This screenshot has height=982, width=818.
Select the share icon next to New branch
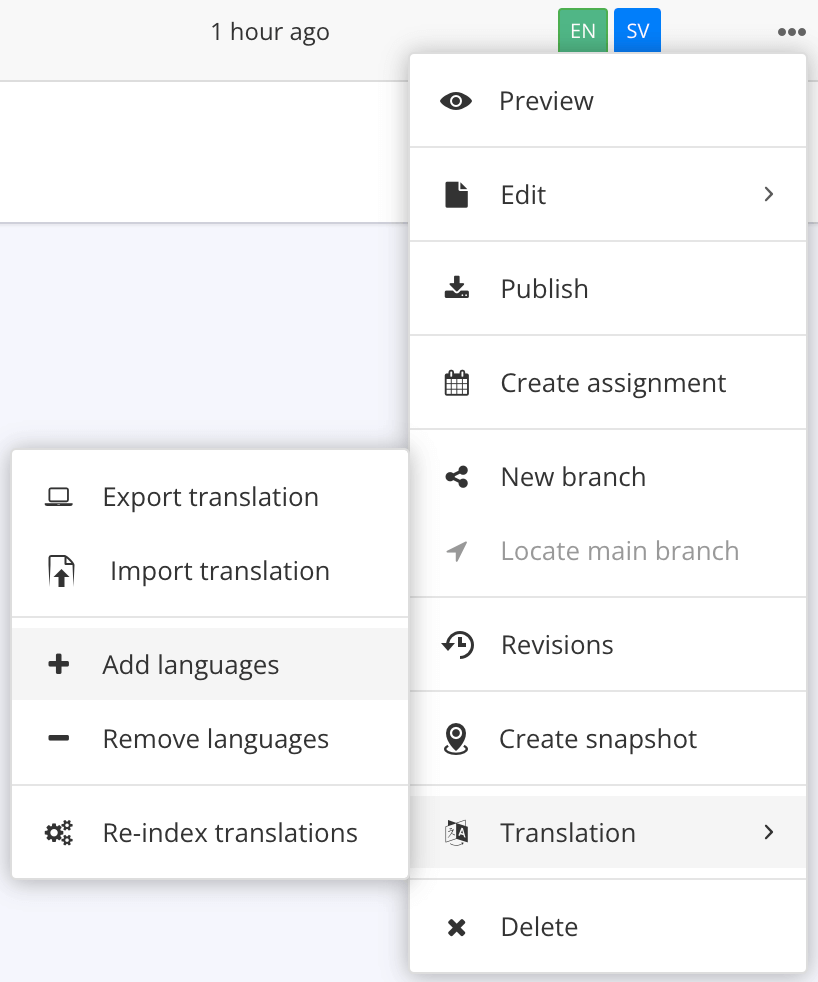[x=456, y=476]
